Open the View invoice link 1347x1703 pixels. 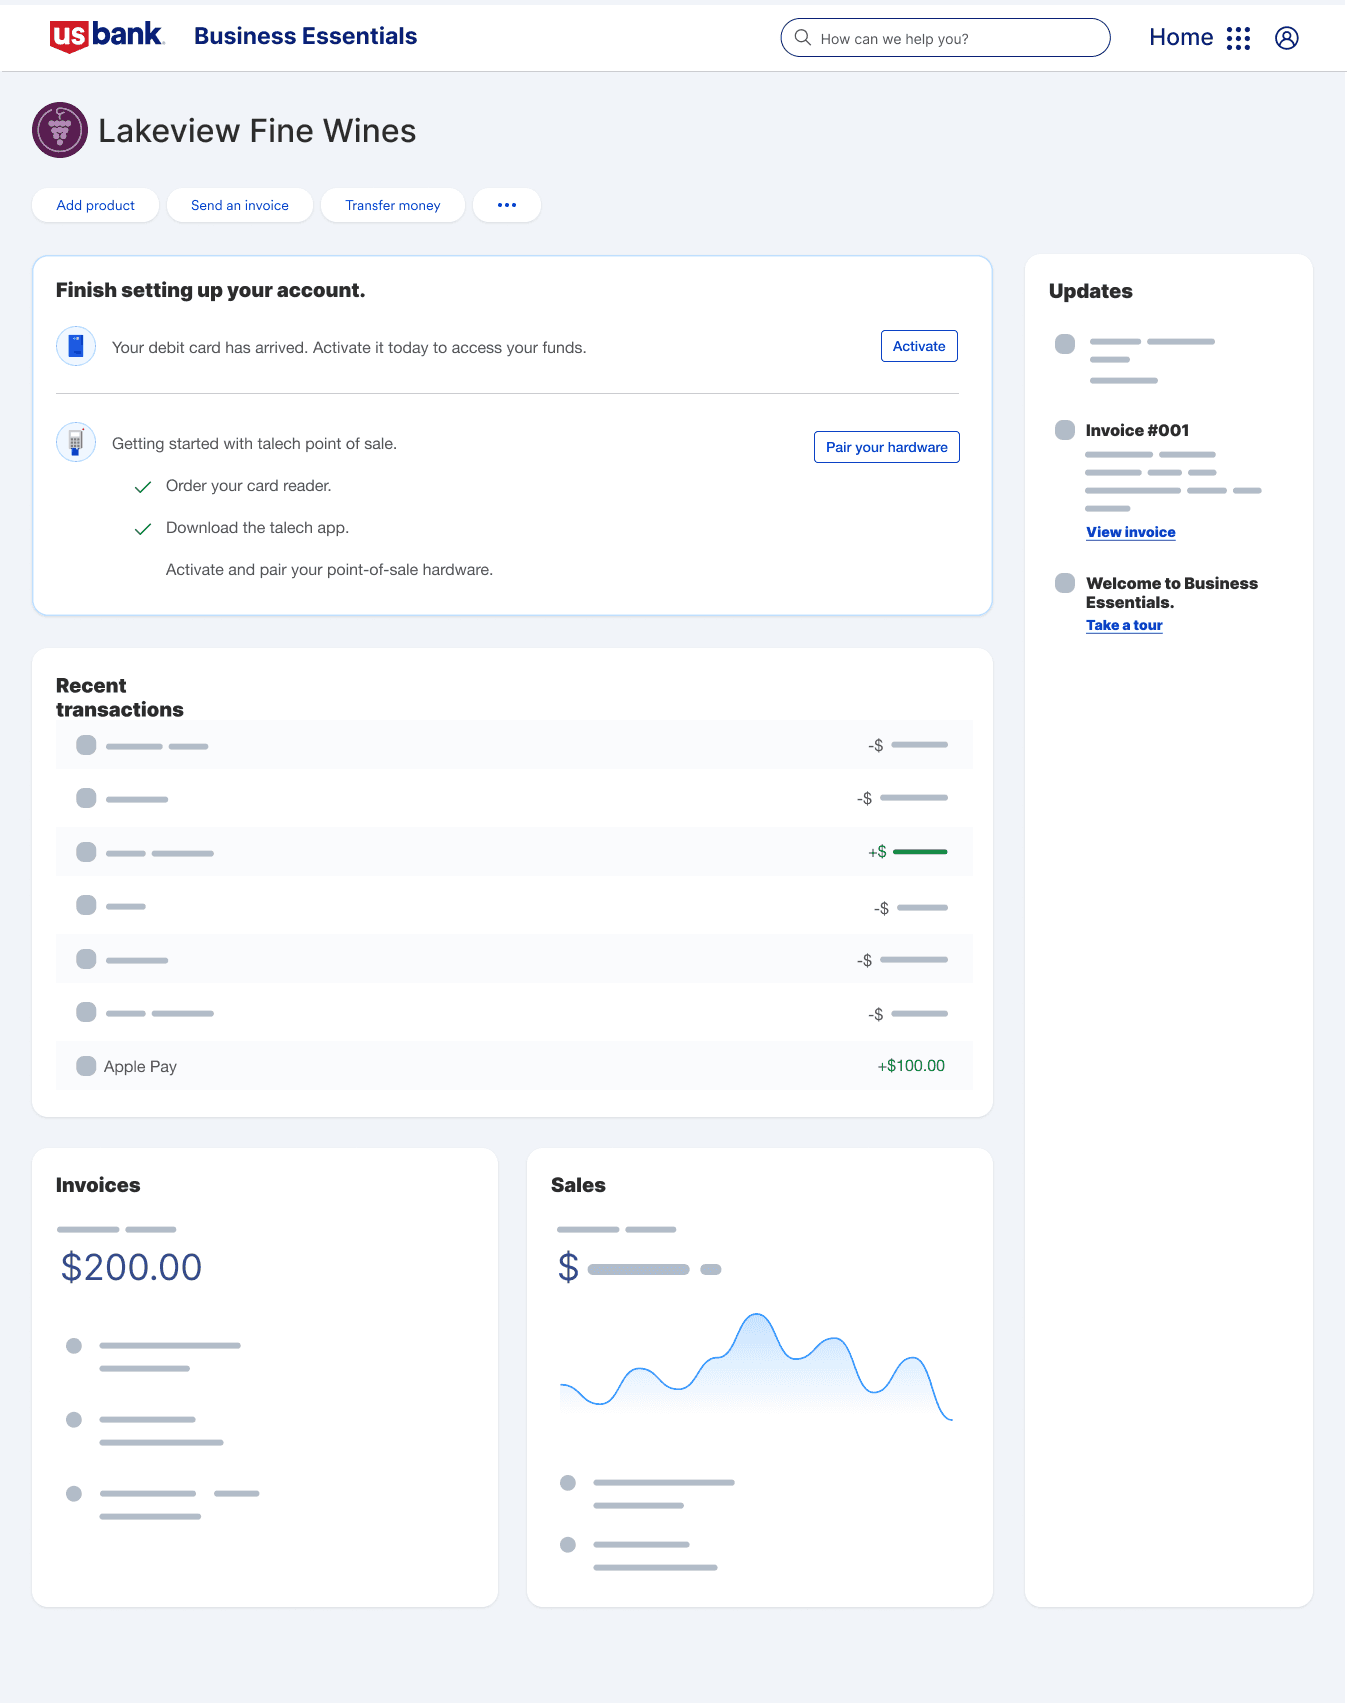coord(1131,532)
